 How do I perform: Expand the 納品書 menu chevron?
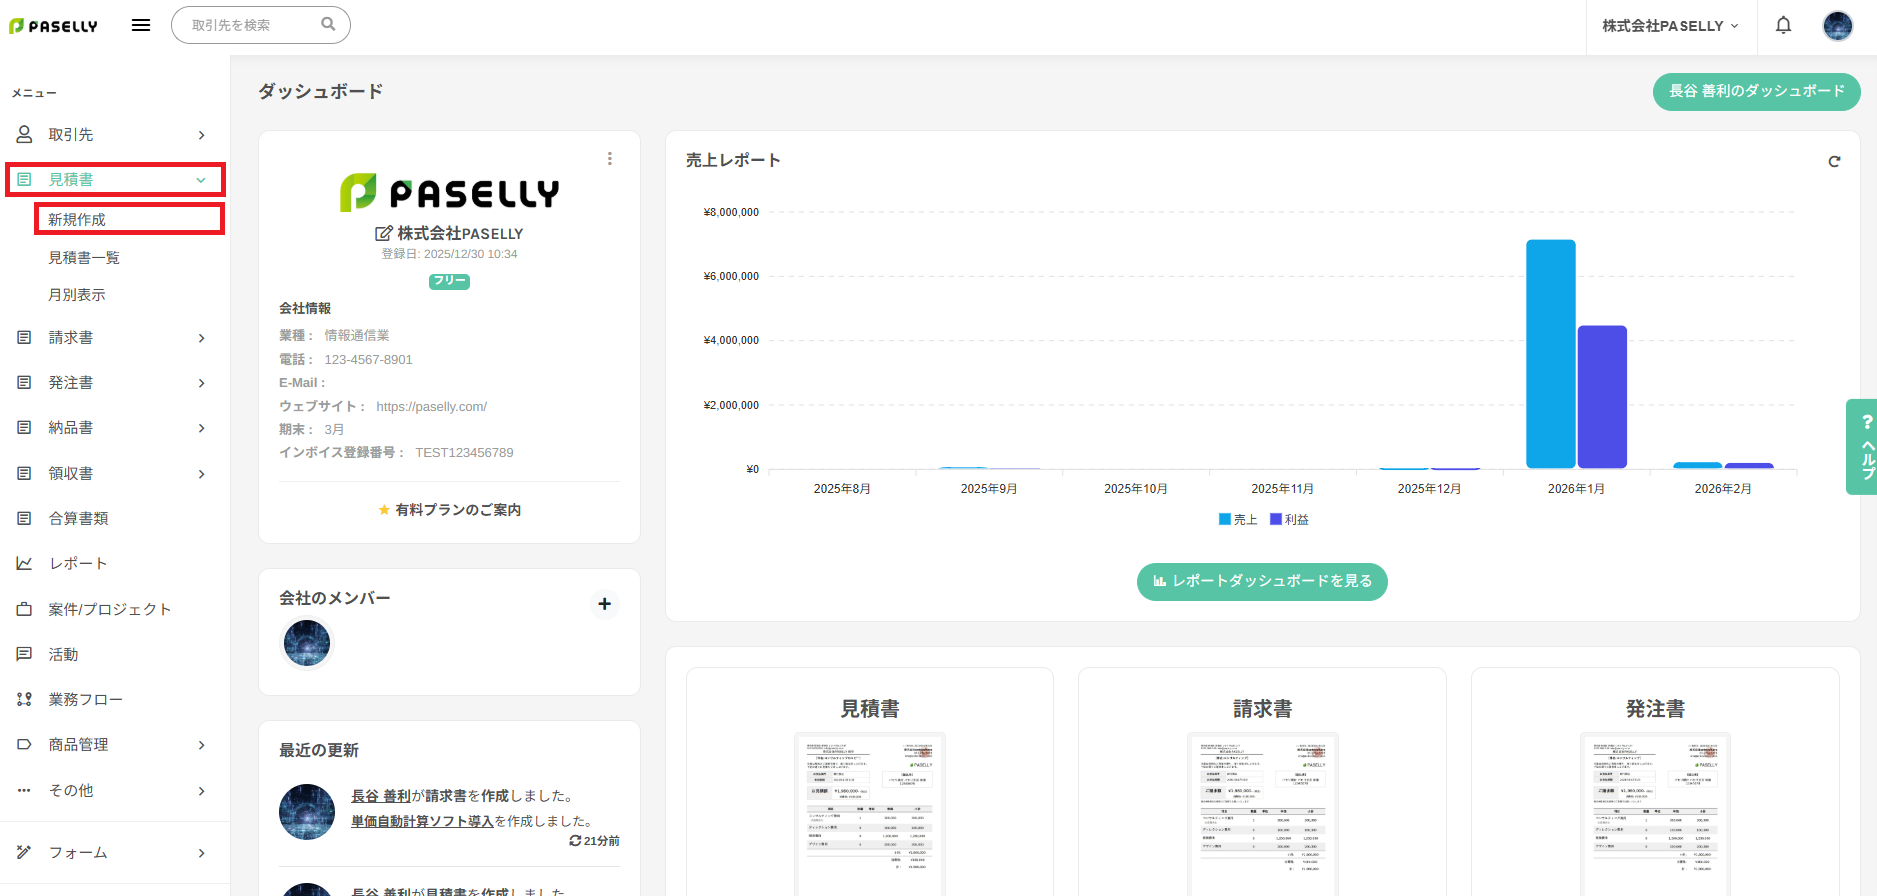pos(201,428)
